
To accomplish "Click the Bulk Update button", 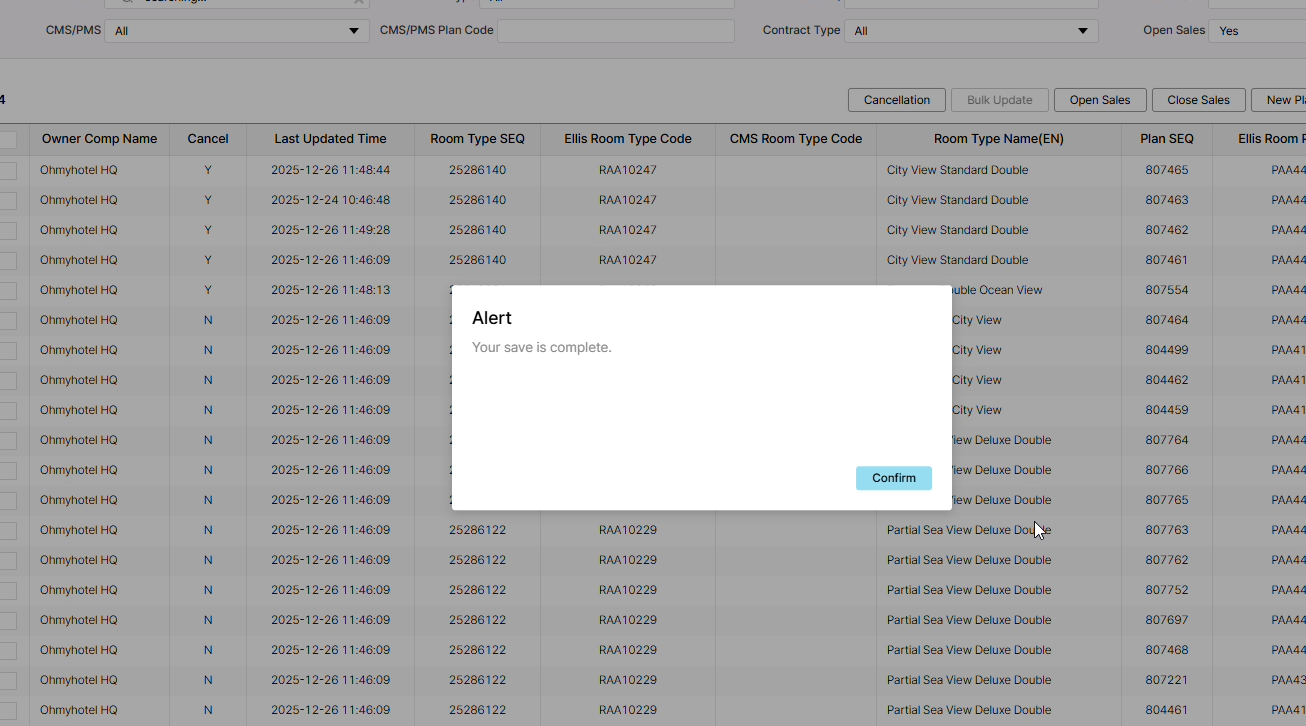I will [999, 100].
